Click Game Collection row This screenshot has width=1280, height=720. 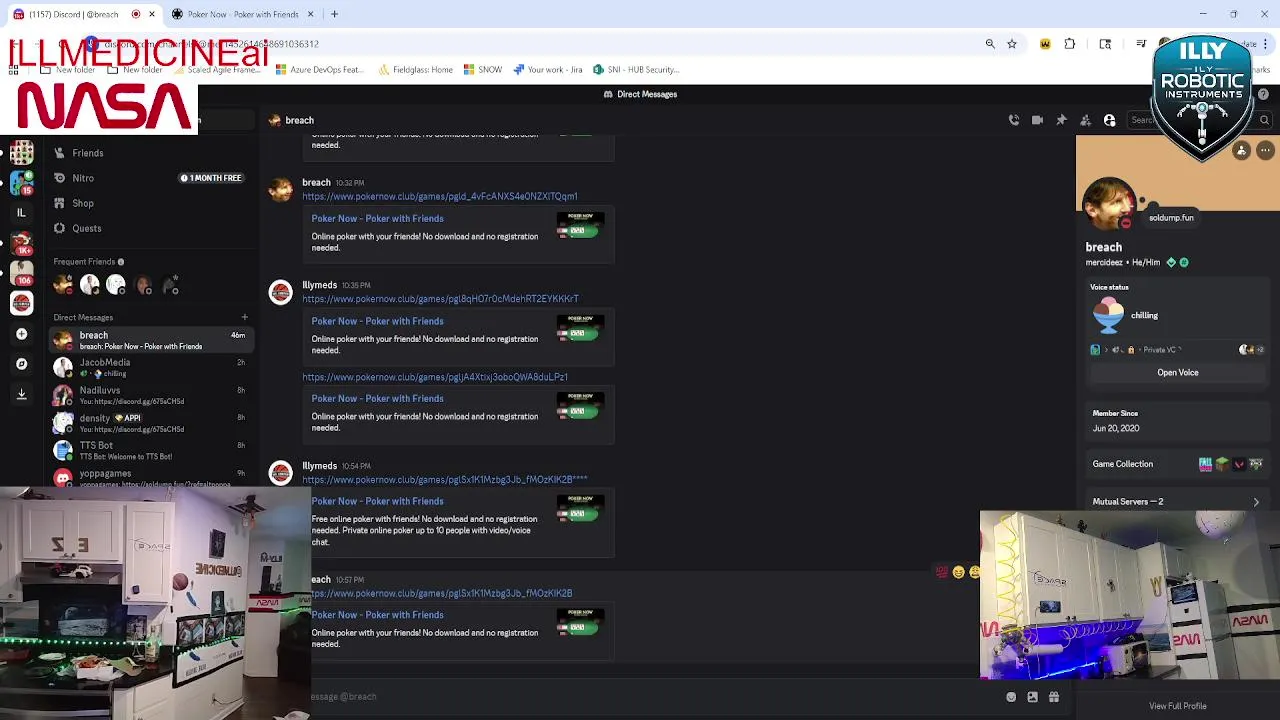pos(1177,464)
